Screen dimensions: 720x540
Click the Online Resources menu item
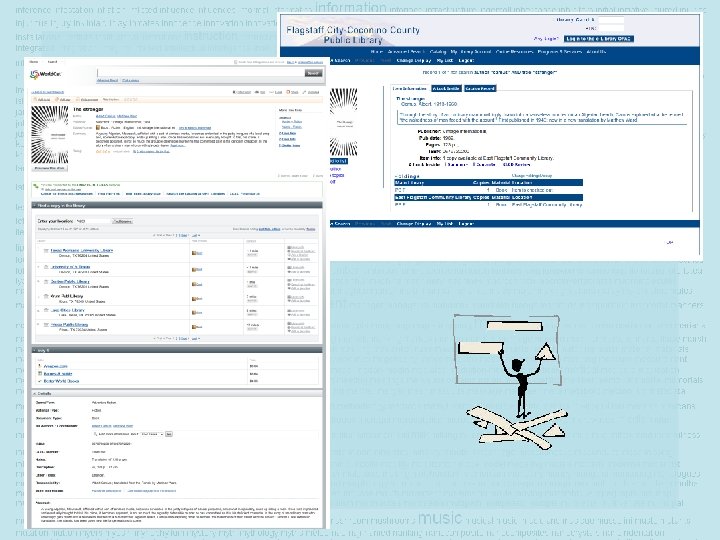click(514, 52)
